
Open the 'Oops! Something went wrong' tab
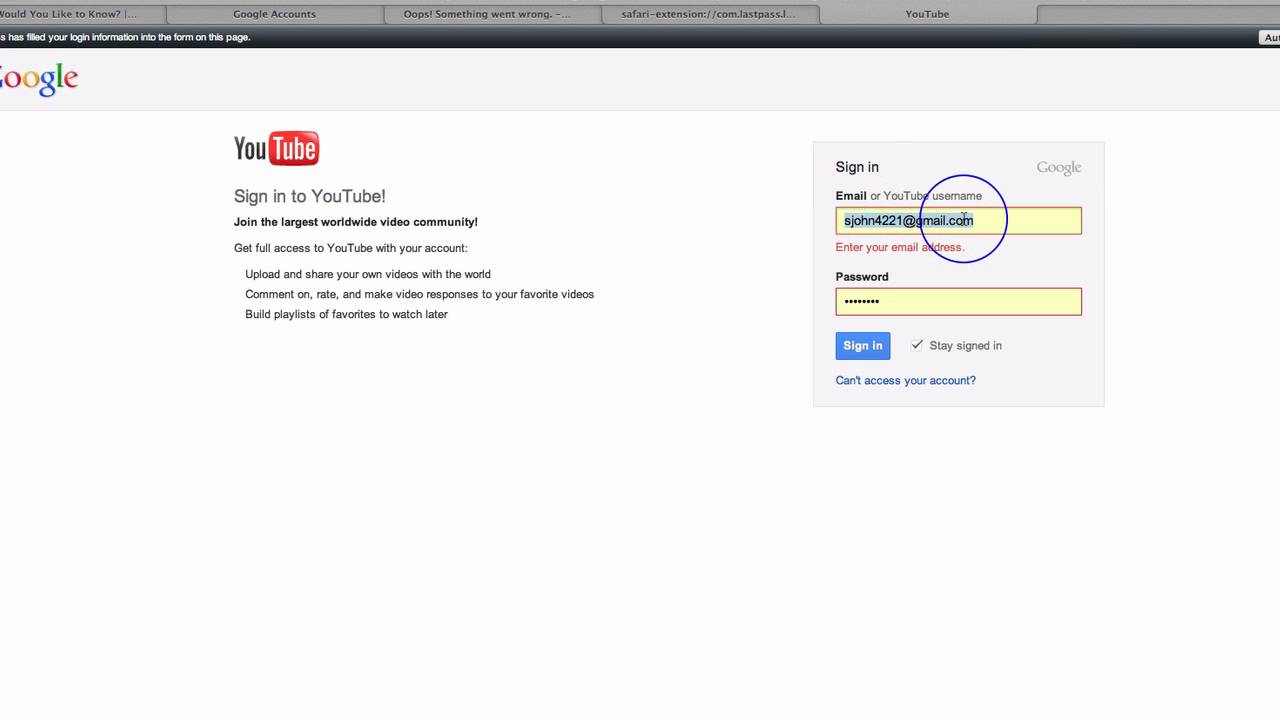(493, 14)
